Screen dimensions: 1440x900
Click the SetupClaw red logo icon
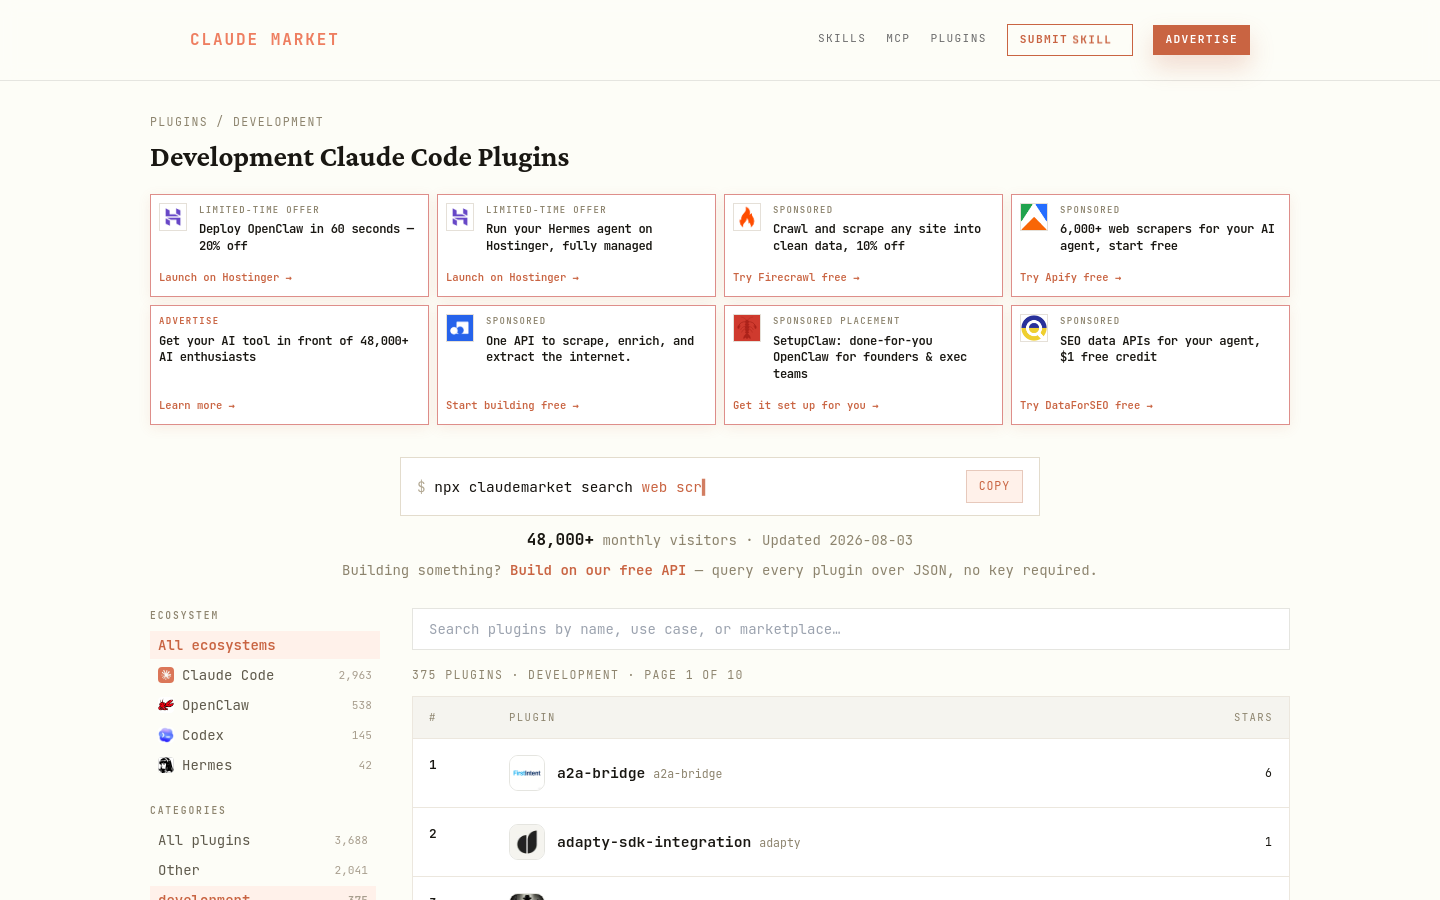(x=747, y=328)
